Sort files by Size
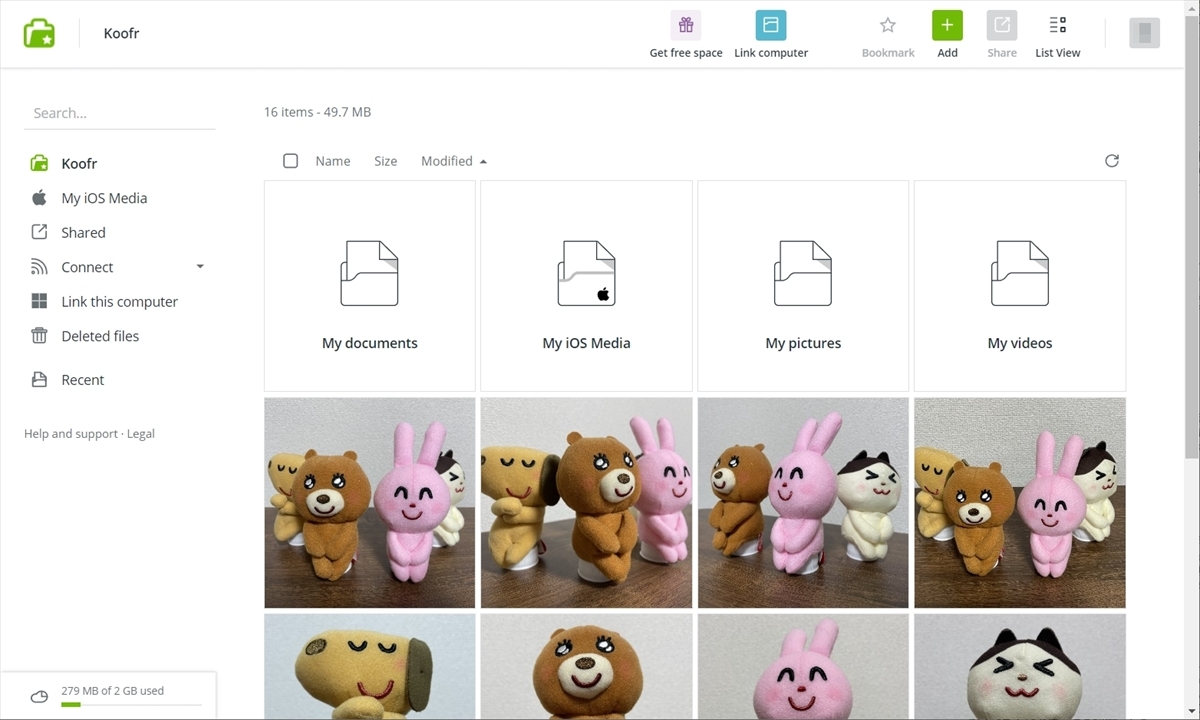 tap(385, 161)
